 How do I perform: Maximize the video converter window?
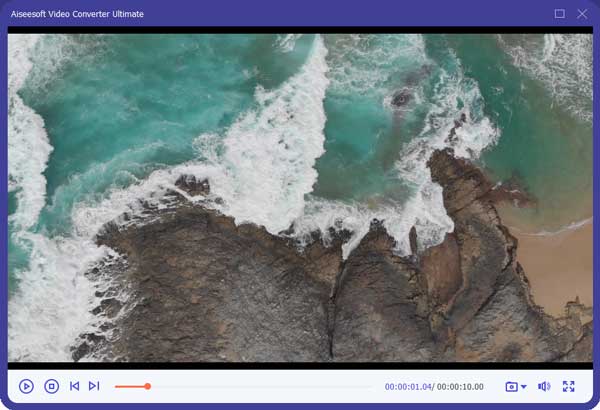[x=560, y=14]
